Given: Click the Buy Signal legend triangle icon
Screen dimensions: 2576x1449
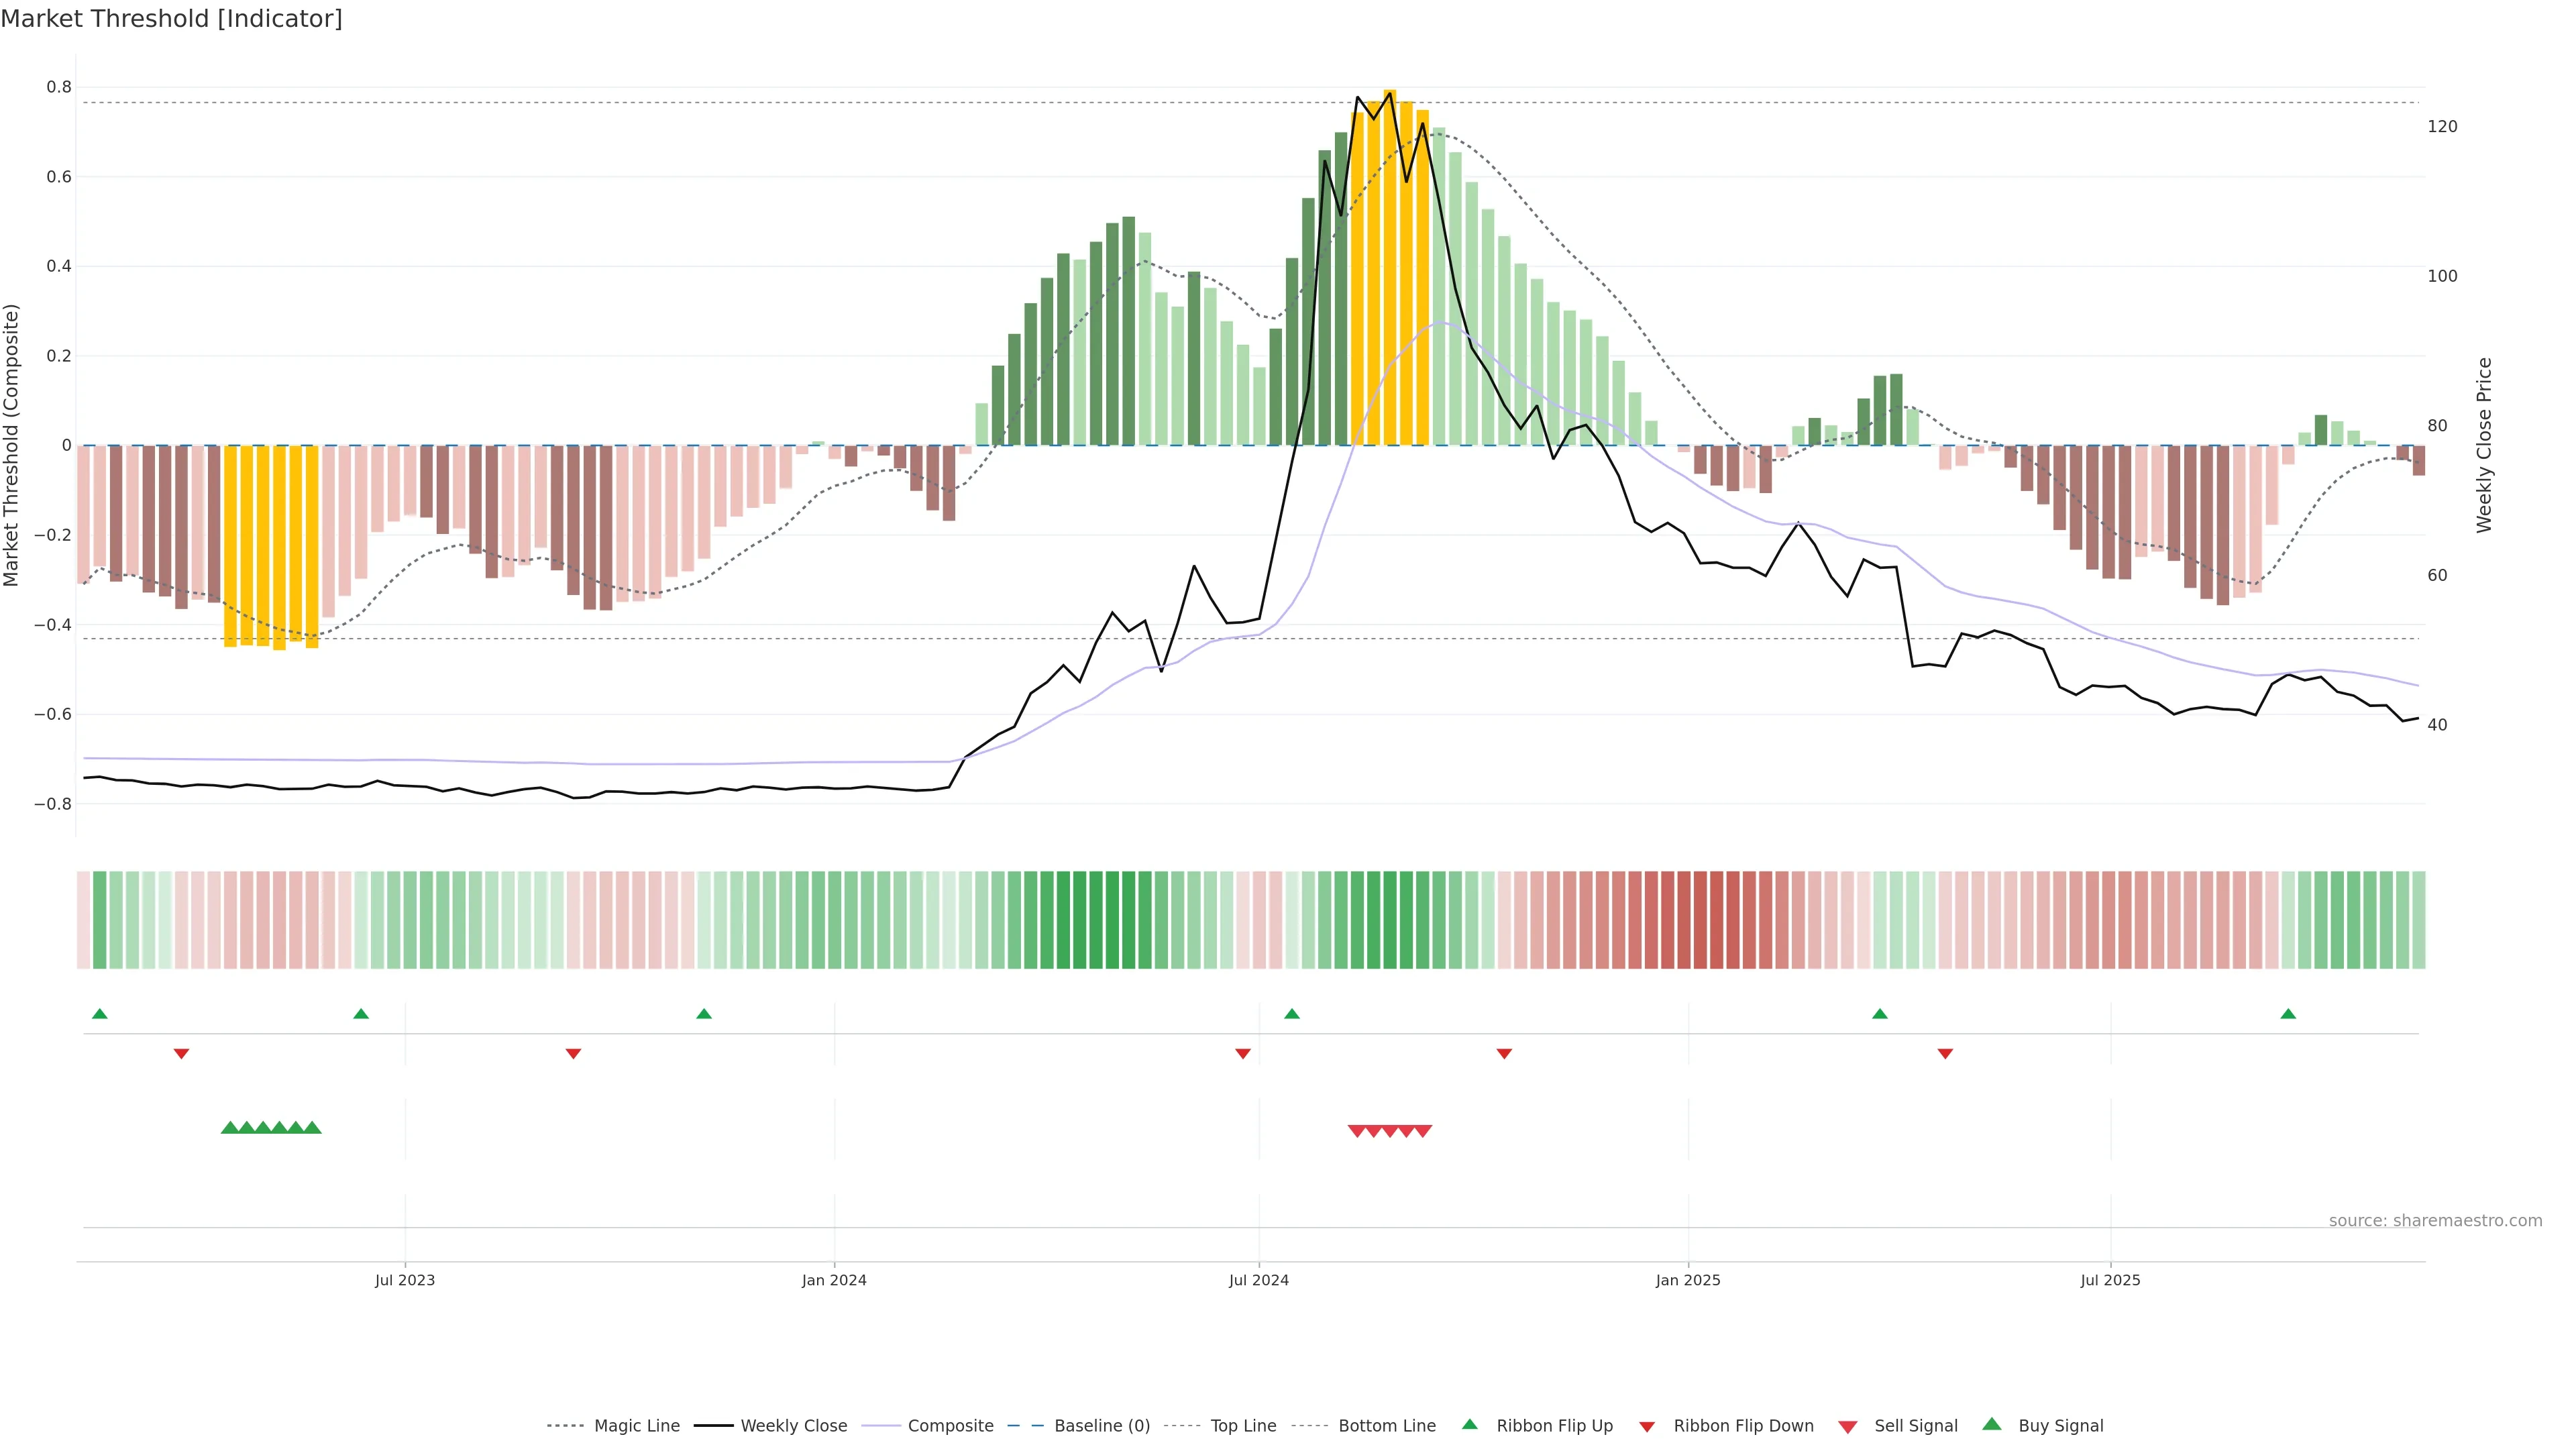Looking at the screenshot, I should 1991,1424.
